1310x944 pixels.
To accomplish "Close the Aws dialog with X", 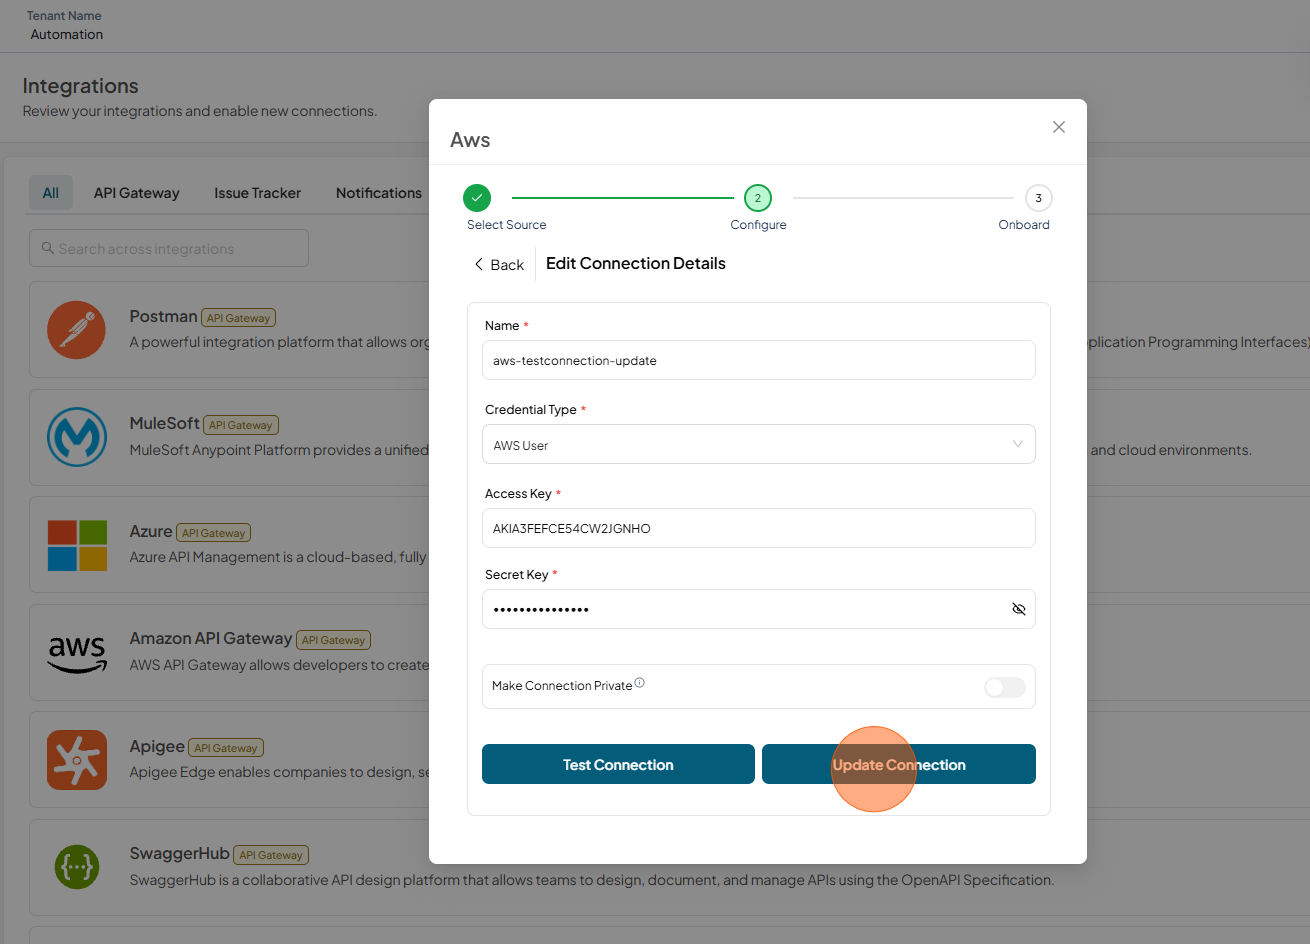I will pos(1059,127).
